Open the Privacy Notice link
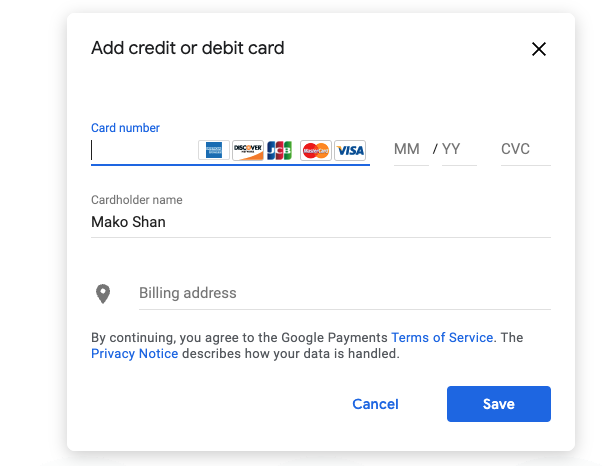609x466 pixels. click(x=135, y=354)
